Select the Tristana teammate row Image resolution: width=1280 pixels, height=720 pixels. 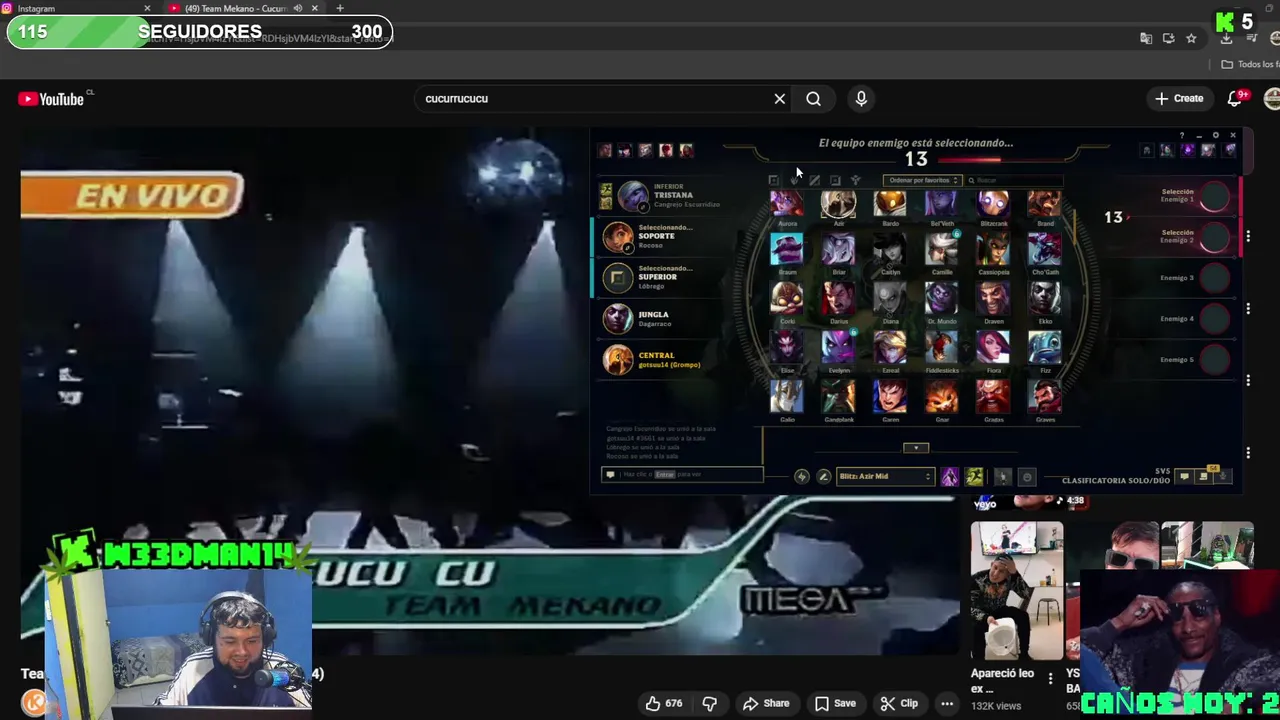(660, 196)
